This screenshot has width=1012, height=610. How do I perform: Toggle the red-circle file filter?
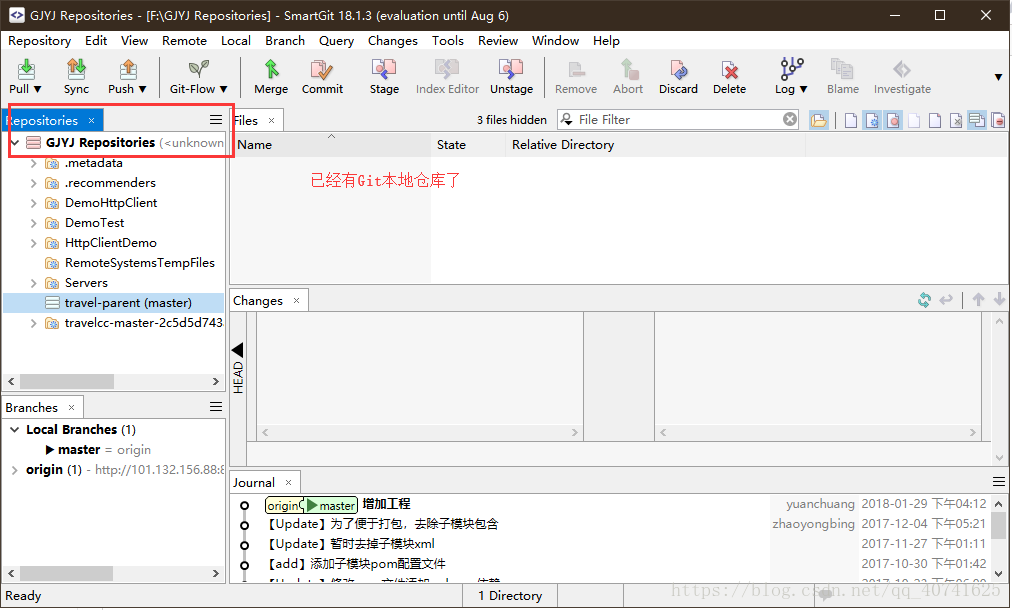(x=893, y=120)
